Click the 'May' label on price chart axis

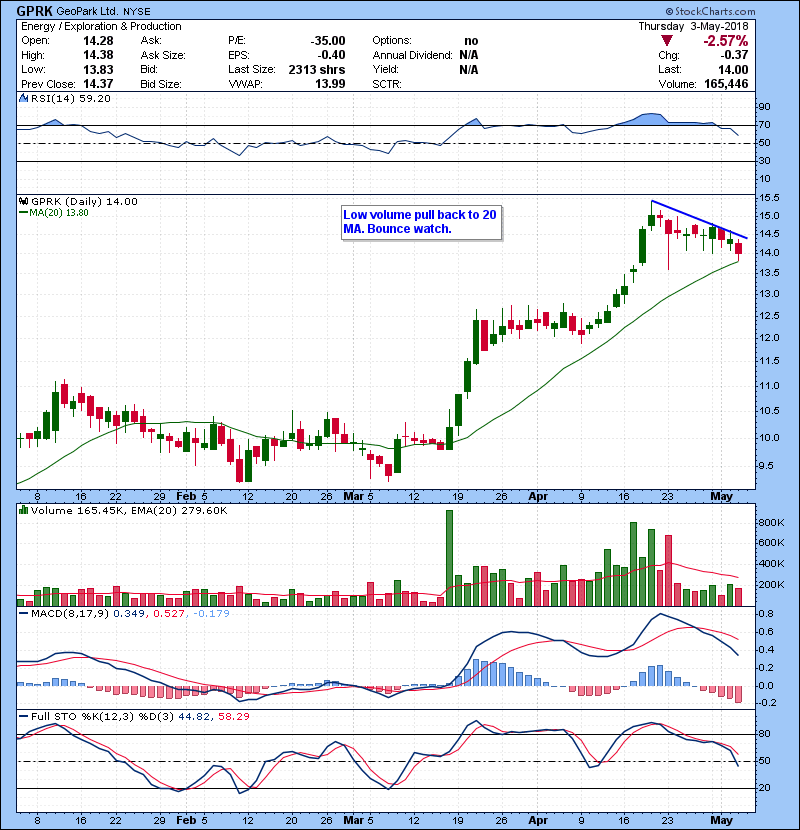pos(721,497)
